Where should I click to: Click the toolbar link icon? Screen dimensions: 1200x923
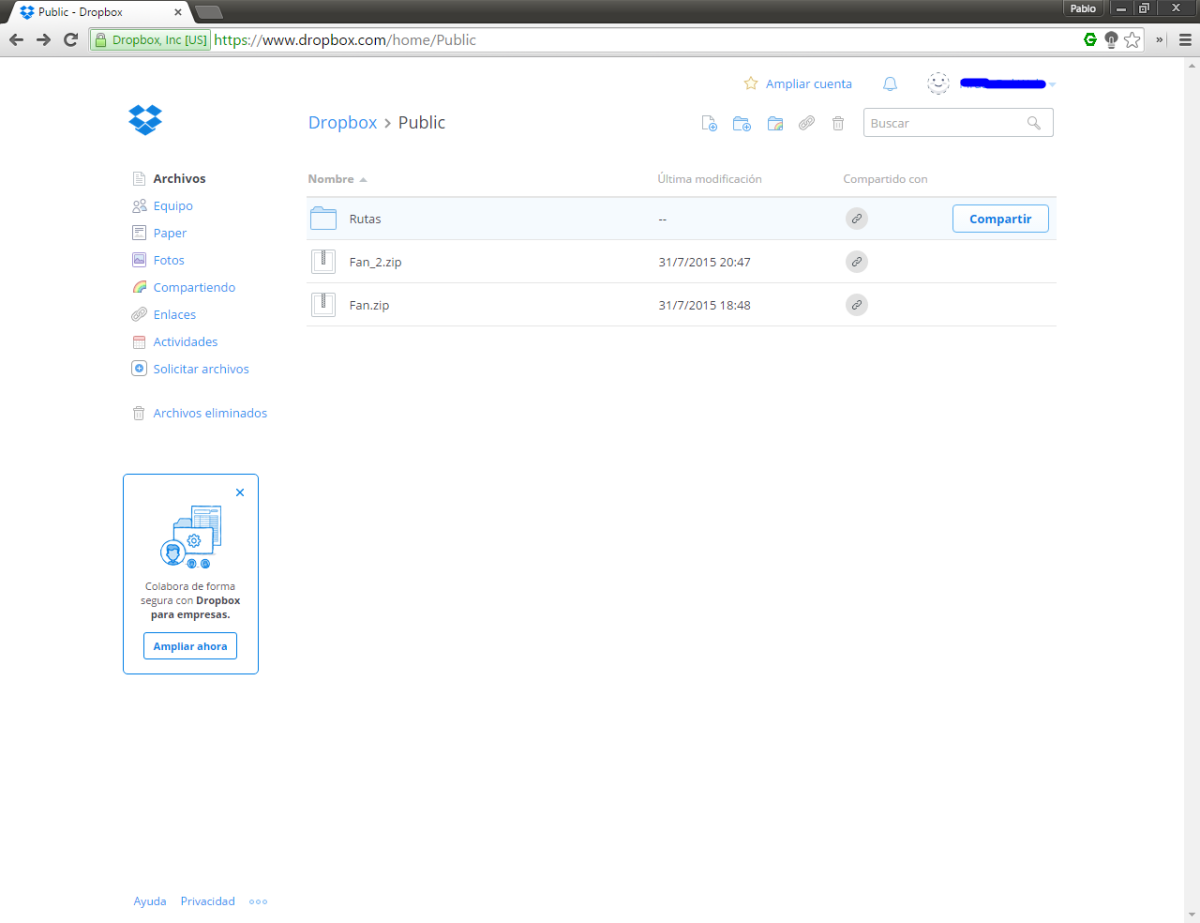click(807, 123)
